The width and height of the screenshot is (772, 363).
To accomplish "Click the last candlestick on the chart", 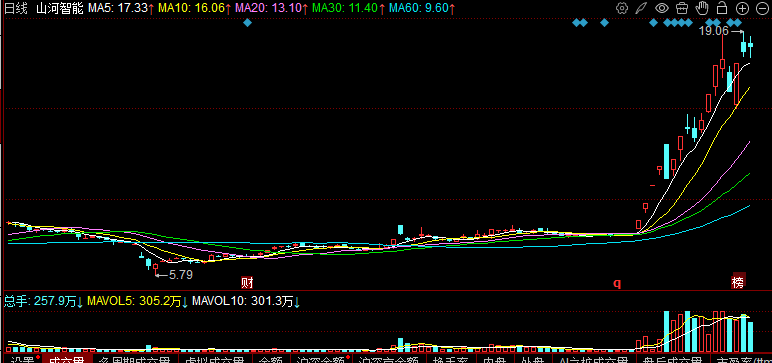I will click(751, 46).
